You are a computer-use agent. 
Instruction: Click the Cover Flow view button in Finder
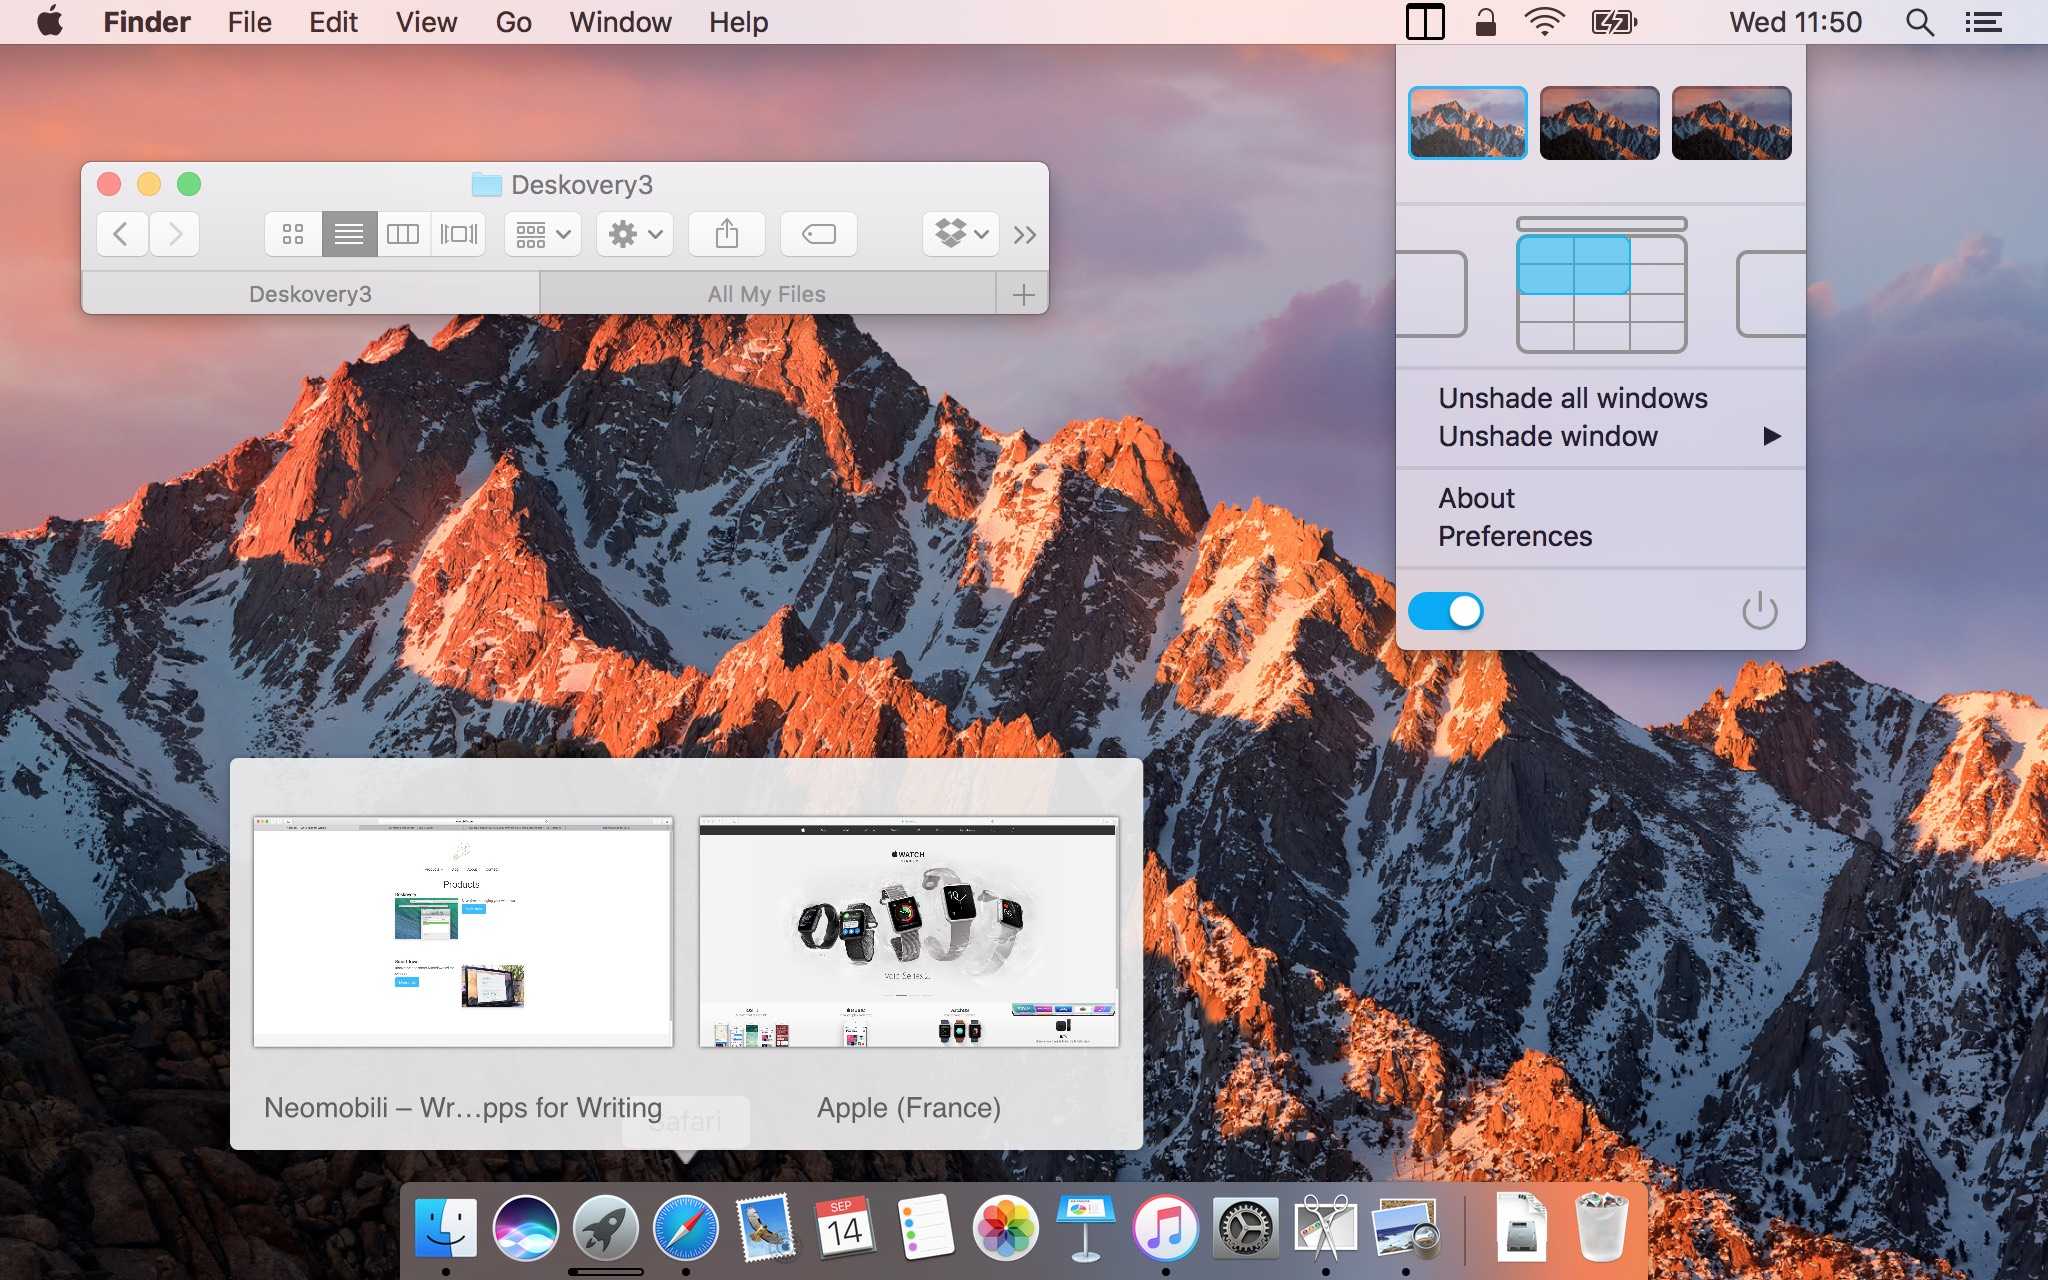coord(457,233)
